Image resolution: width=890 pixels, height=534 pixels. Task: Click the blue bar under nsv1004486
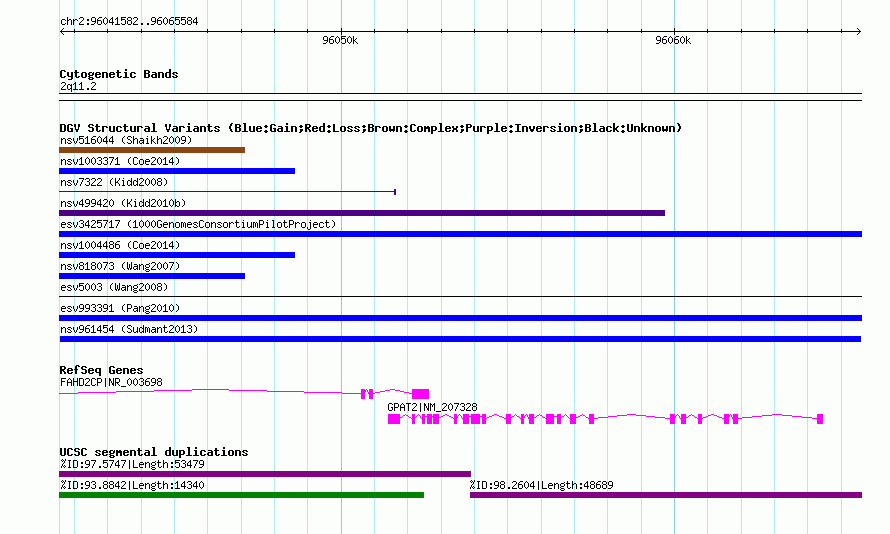pyautogui.click(x=177, y=255)
